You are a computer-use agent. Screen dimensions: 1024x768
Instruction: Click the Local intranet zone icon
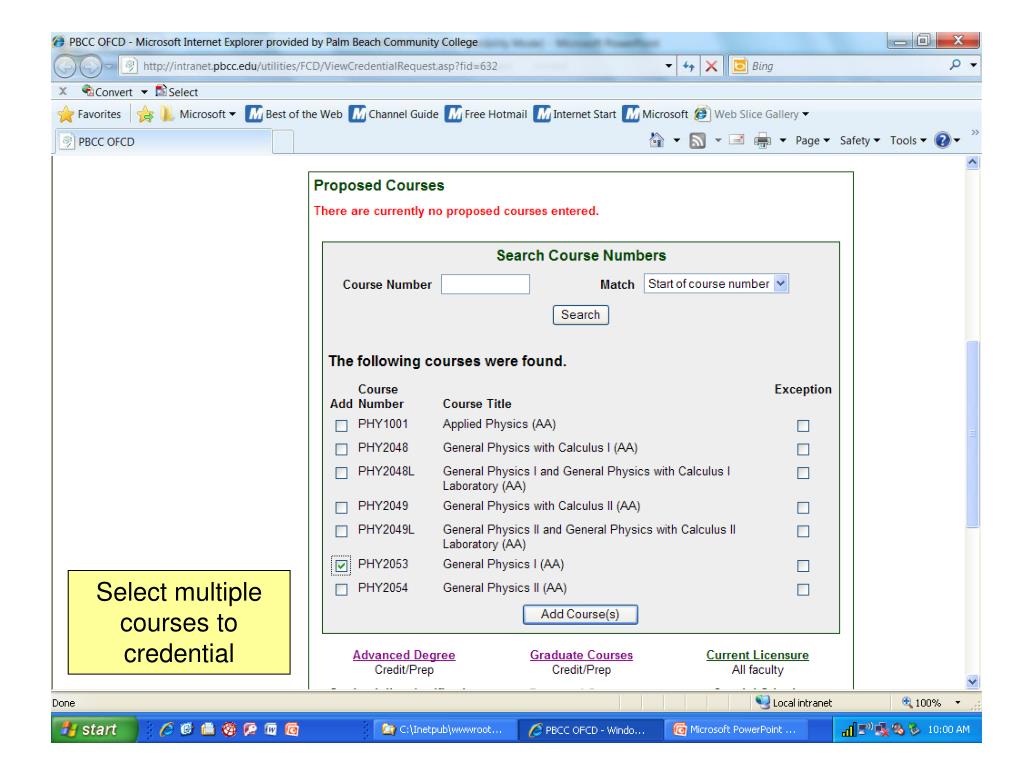[x=762, y=702]
